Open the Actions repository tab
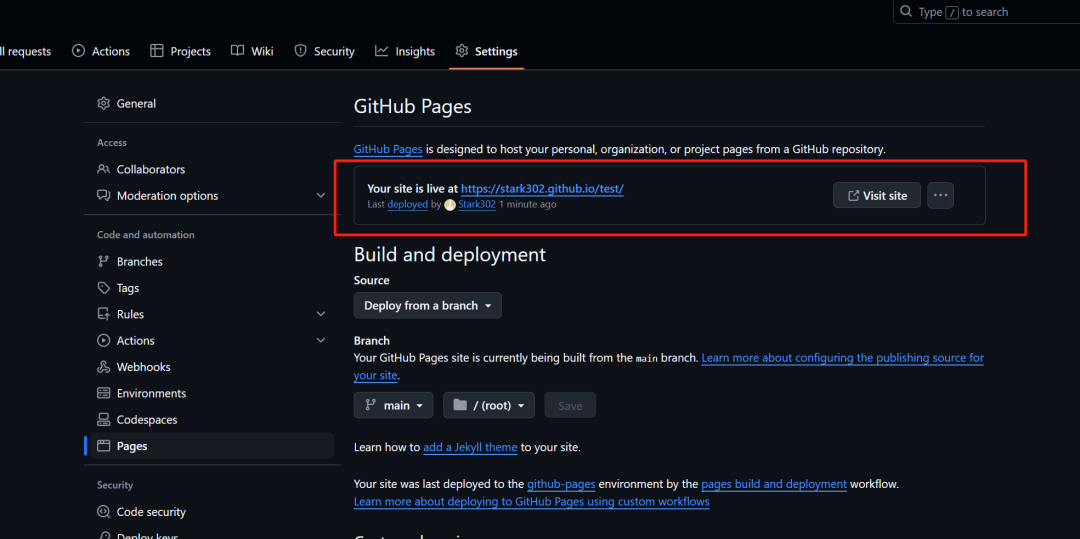The image size is (1080, 539). (101, 51)
